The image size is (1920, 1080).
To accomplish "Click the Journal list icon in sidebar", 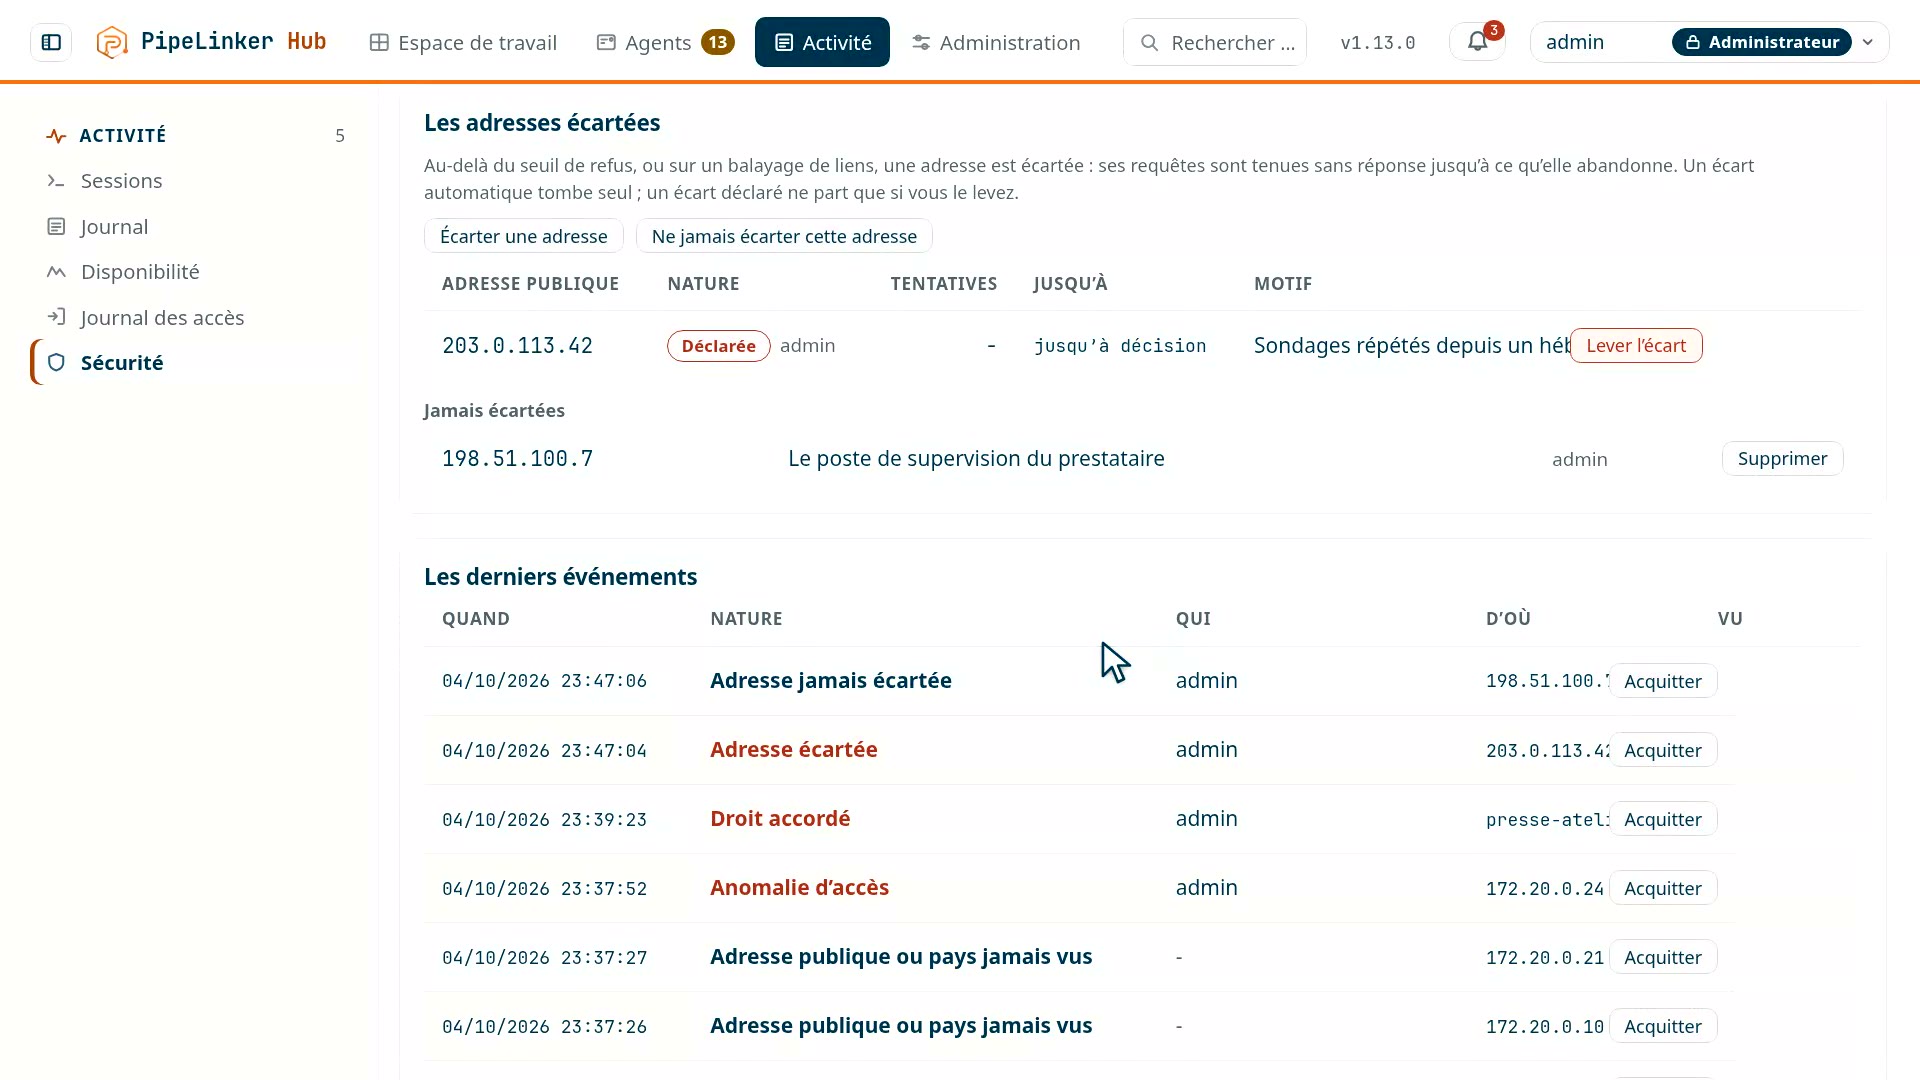I will click(56, 227).
